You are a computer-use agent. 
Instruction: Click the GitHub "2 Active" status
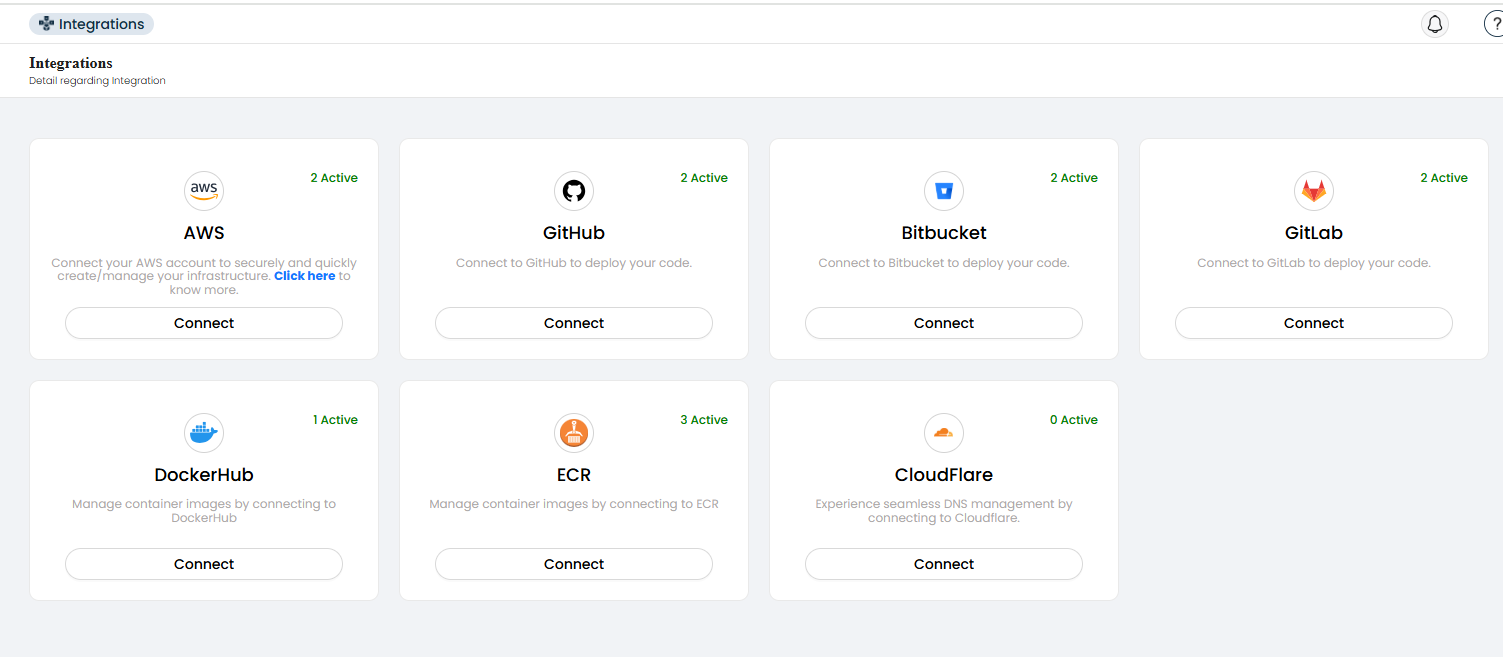pyautogui.click(x=704, y=178)
